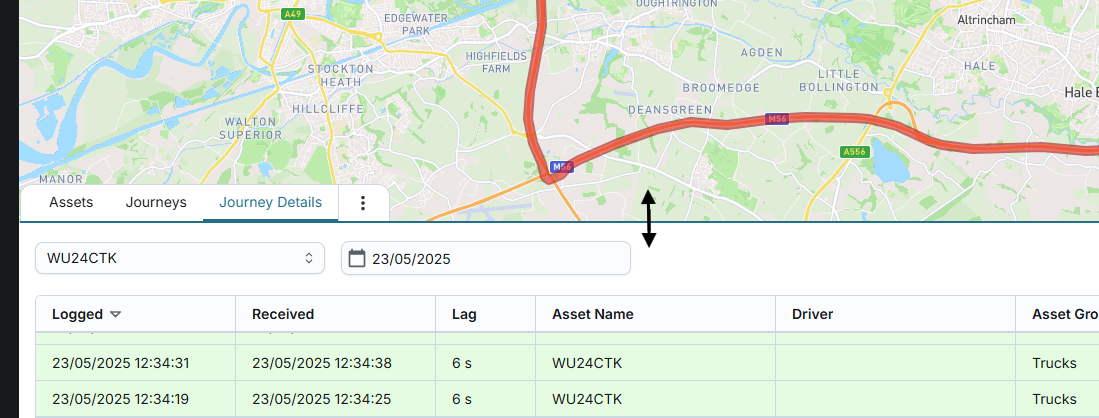Switch to the Journeys tab
This screenshot has height=418, width=1099.
pyautogui.click(x=156, y=202)
